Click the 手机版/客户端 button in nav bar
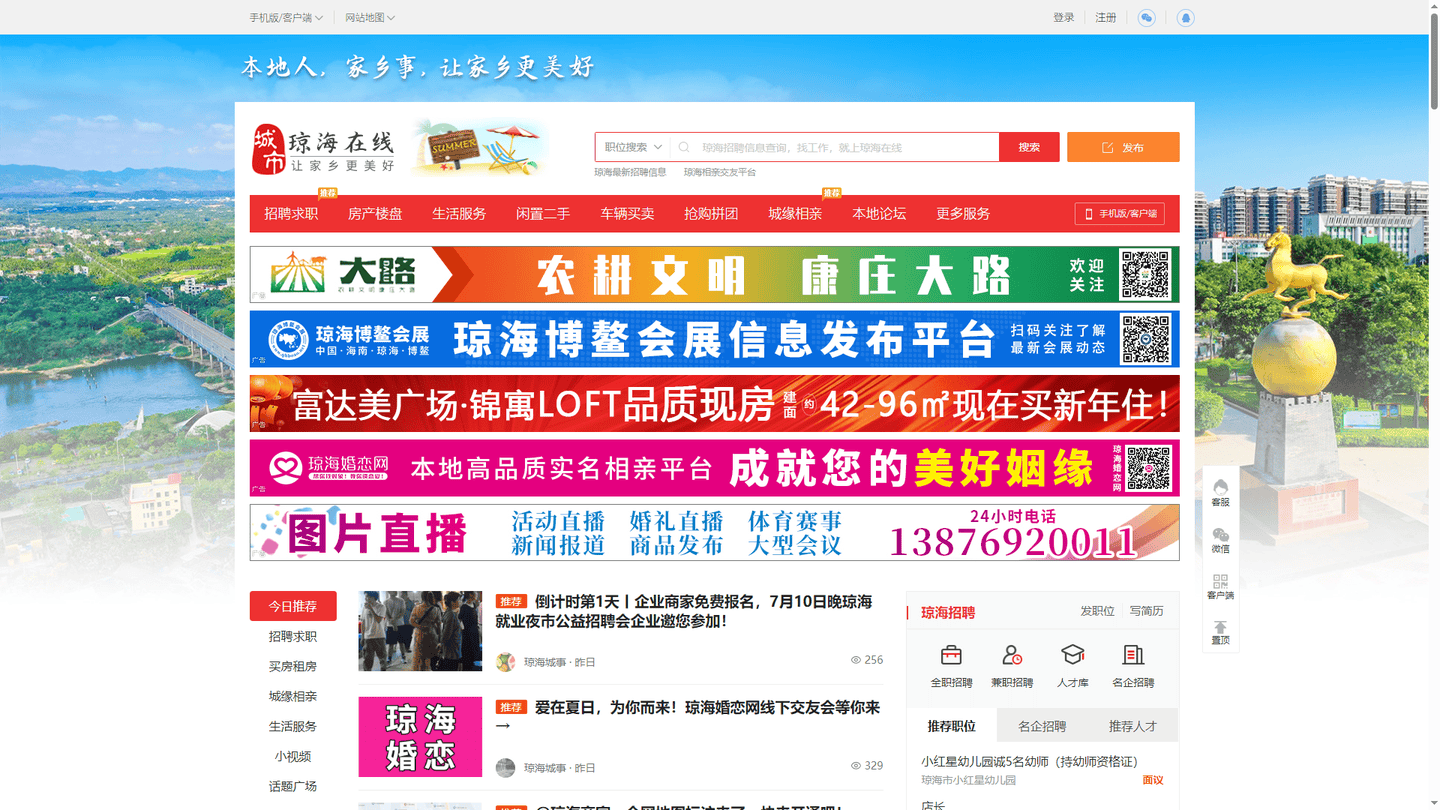 pyautogui.click(x=1120, y=214)
